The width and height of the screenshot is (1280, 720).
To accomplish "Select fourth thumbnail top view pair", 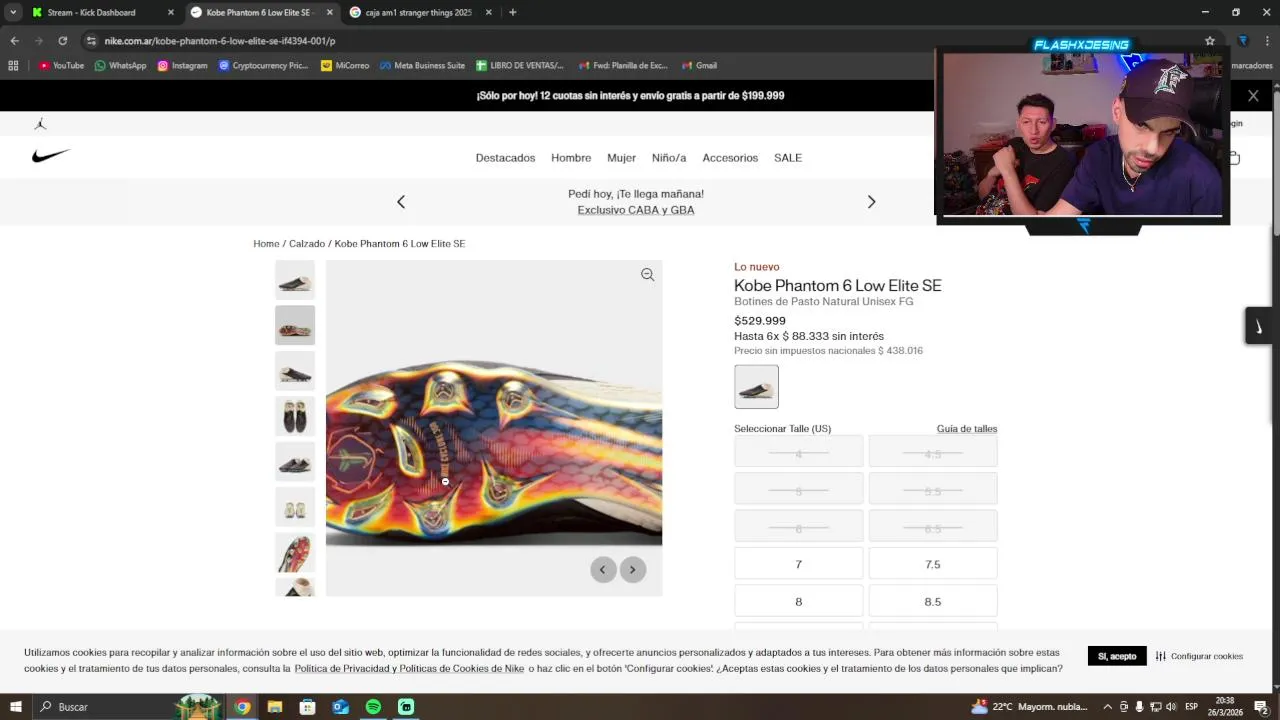I will pos(295,416).
